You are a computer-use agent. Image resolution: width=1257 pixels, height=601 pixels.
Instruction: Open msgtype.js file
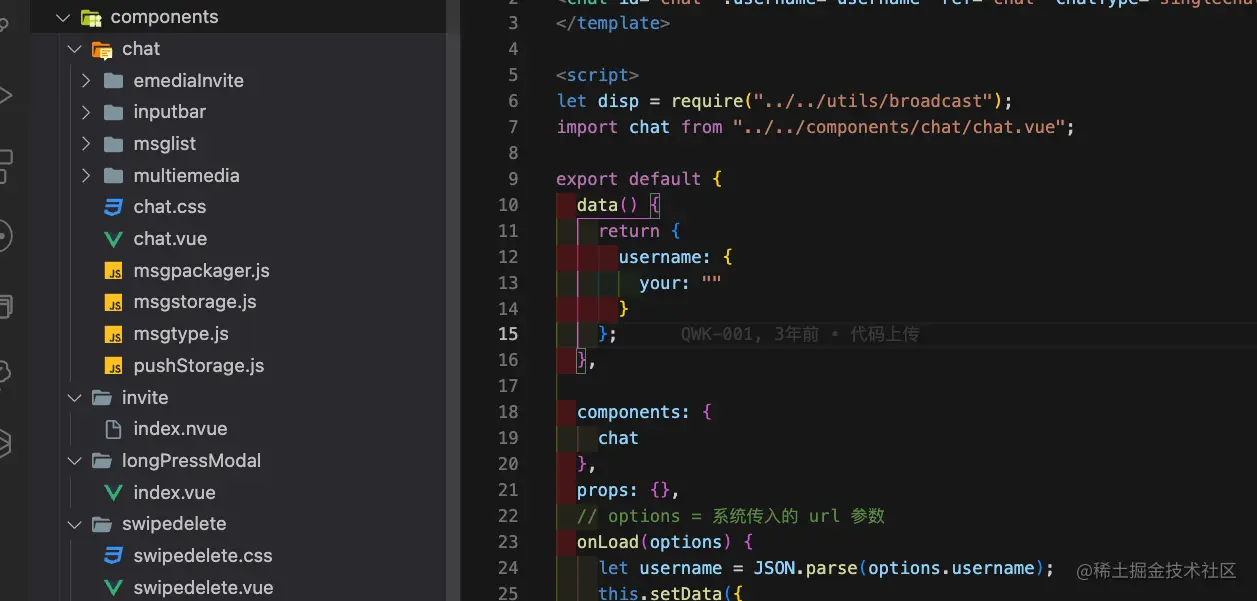click(181, 334)
